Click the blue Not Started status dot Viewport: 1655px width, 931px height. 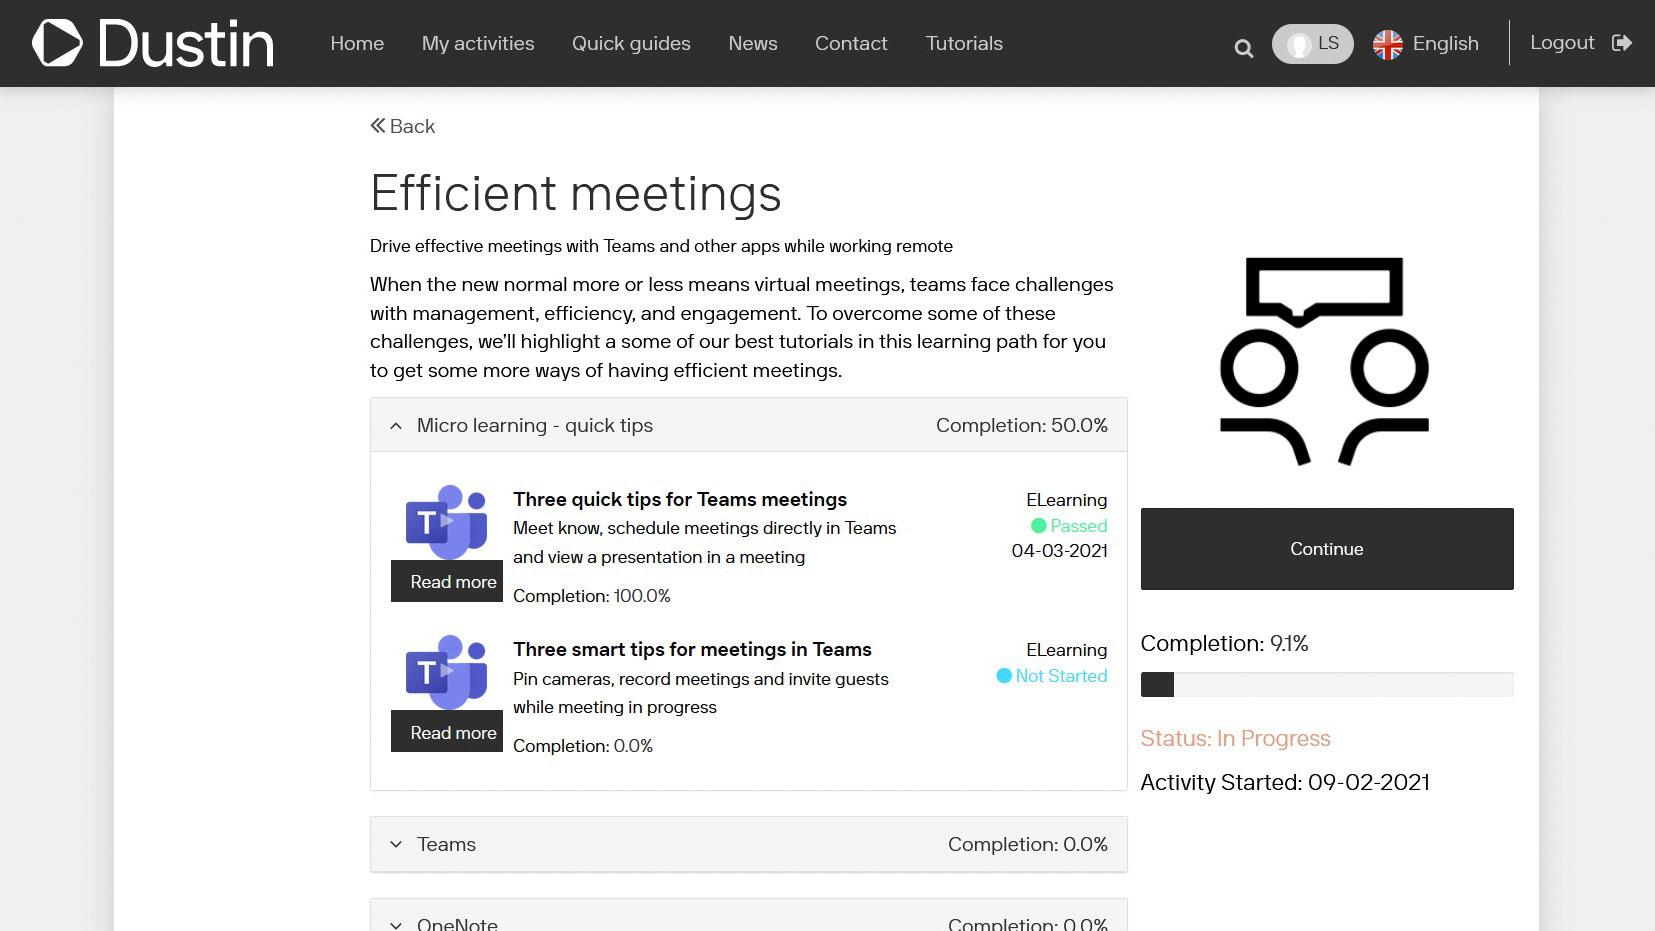(1004, 676)
